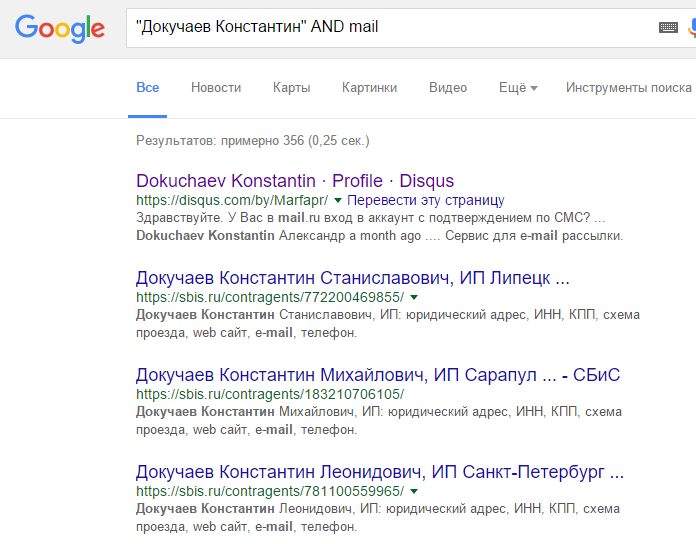Open the on-screen keyboard icon

pos(668,28)
